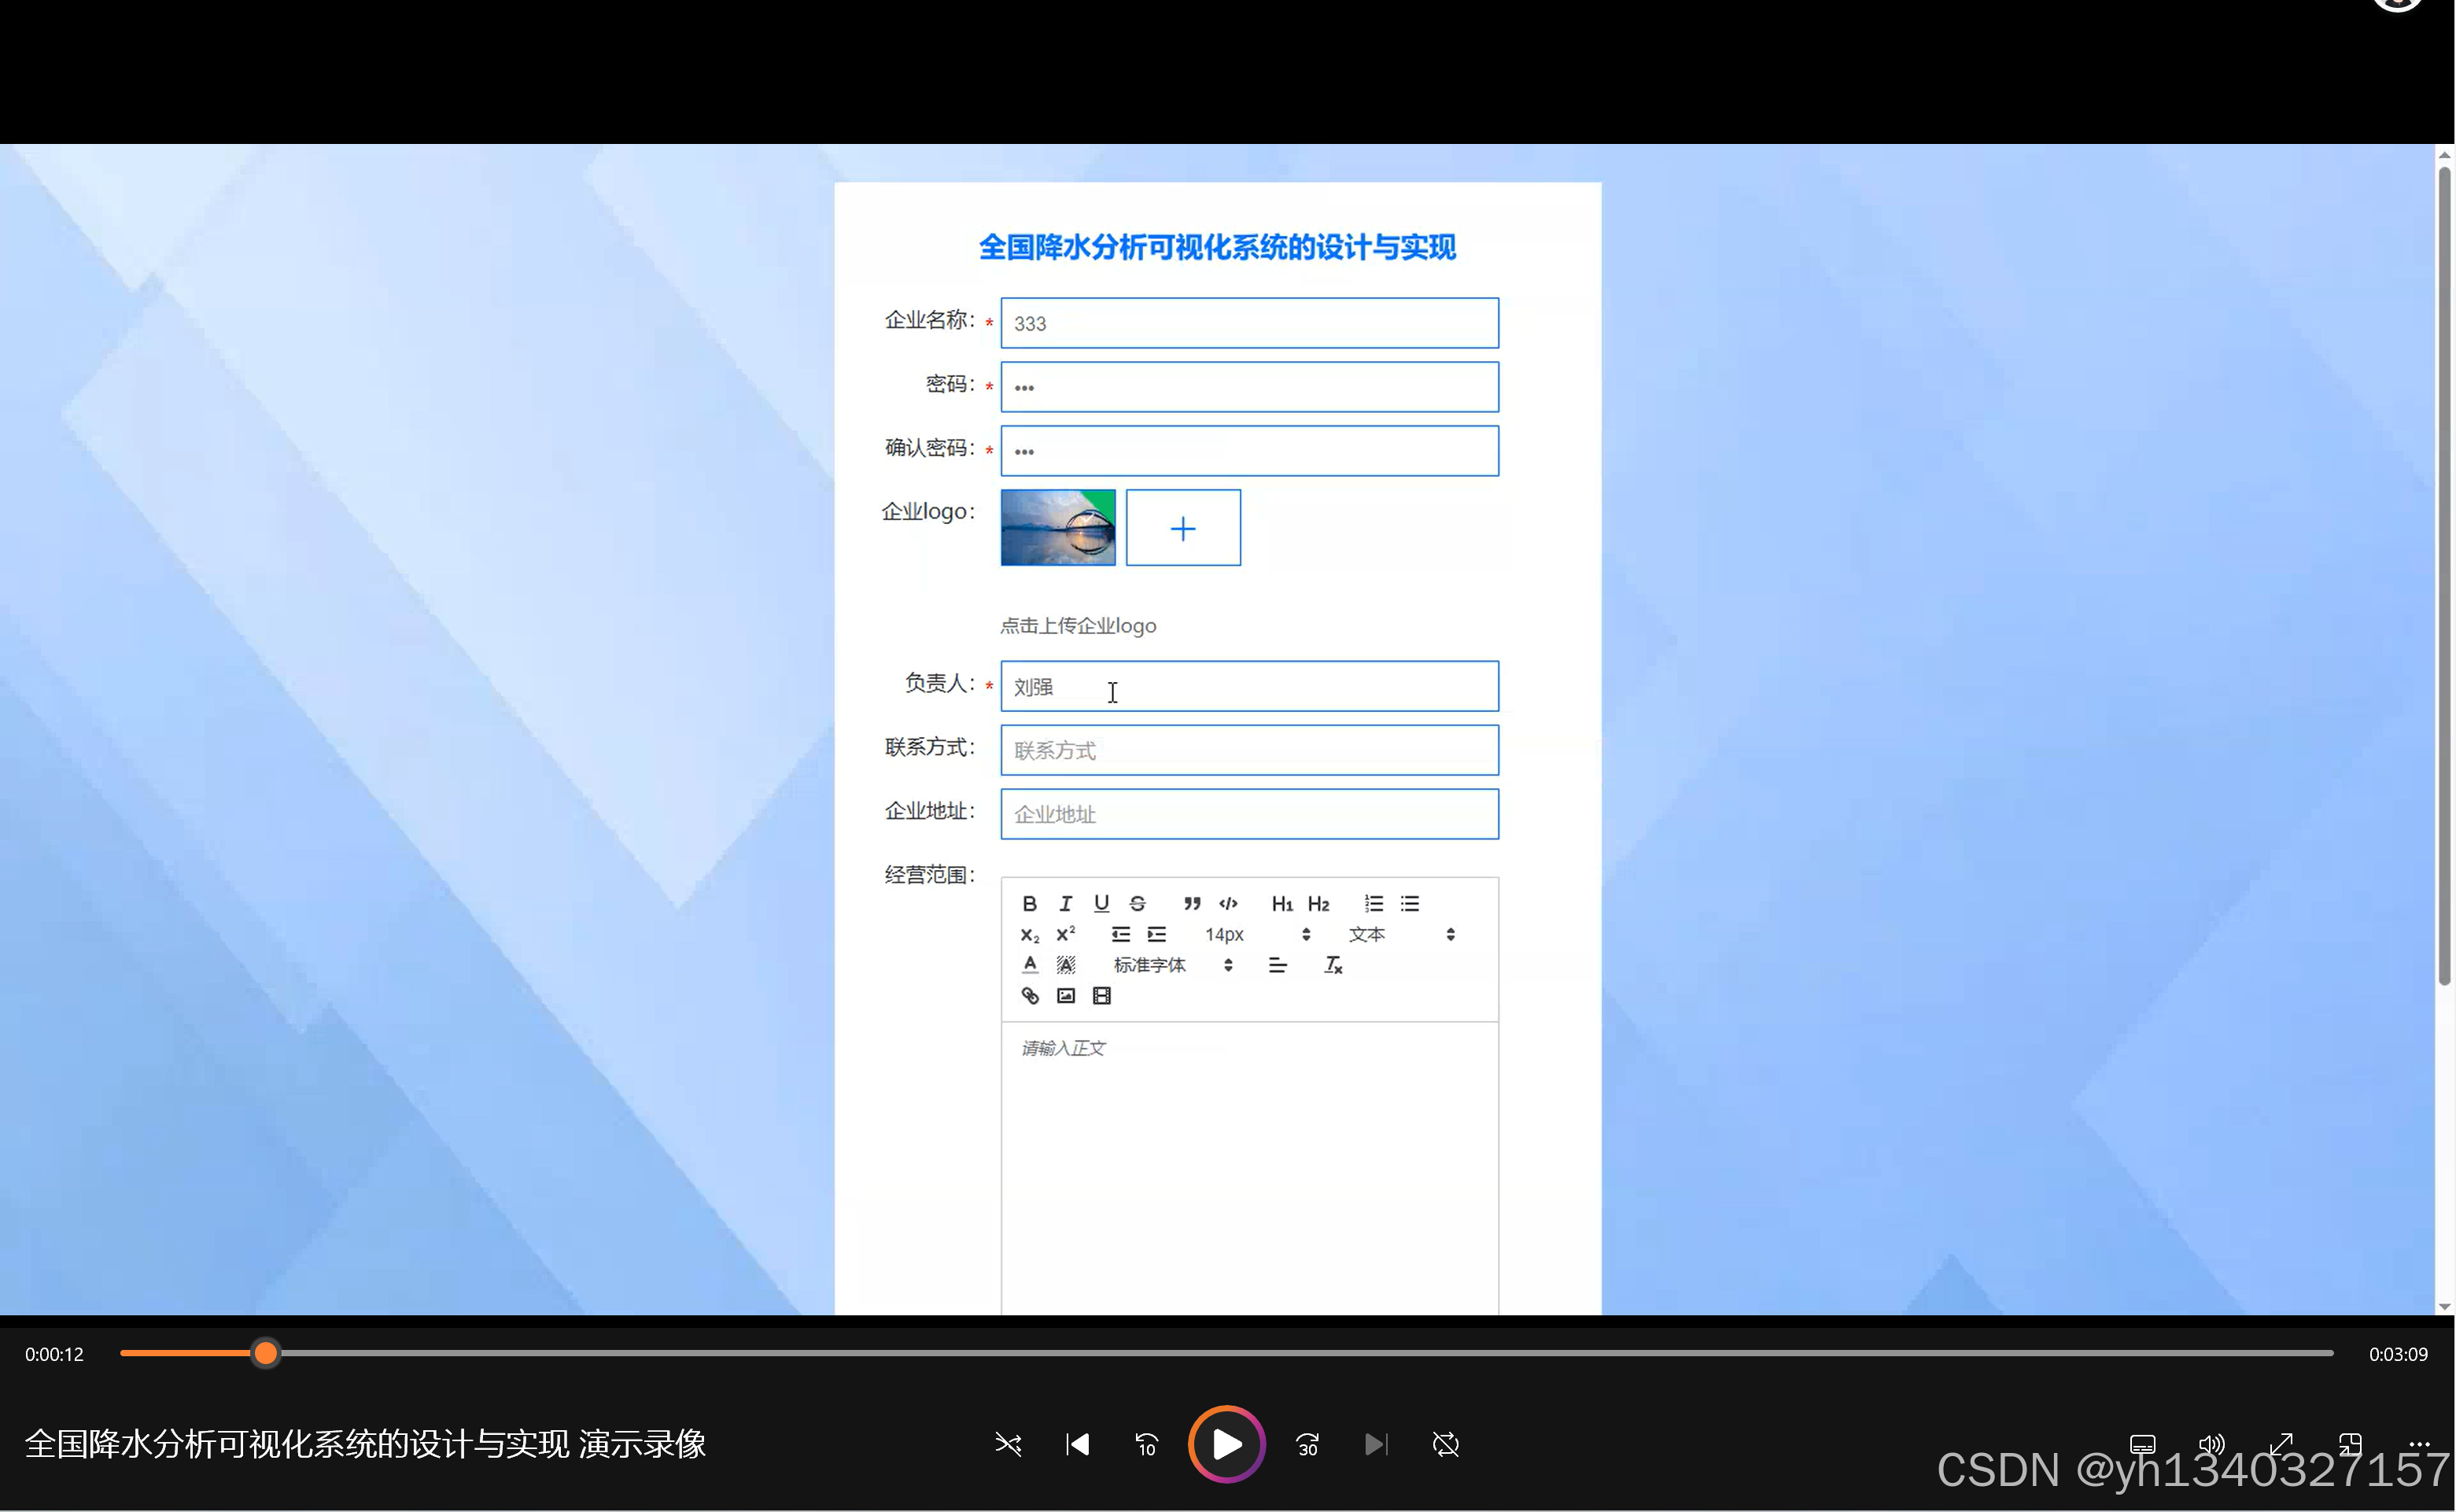Insert a blockquote in the editor
Viewport: 2456px width, 1512px height.
[1192, 903]
